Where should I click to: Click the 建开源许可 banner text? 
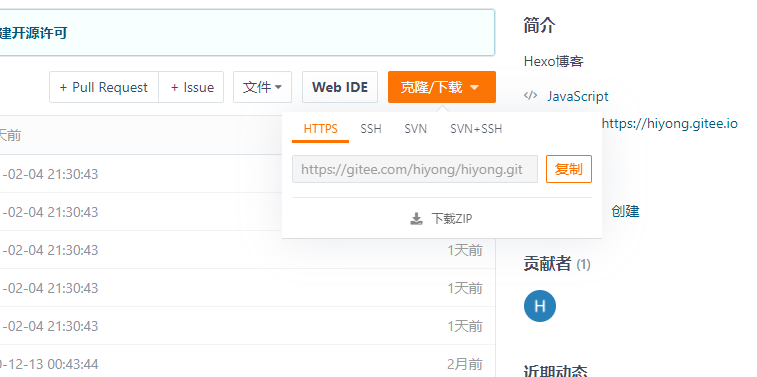33,33
